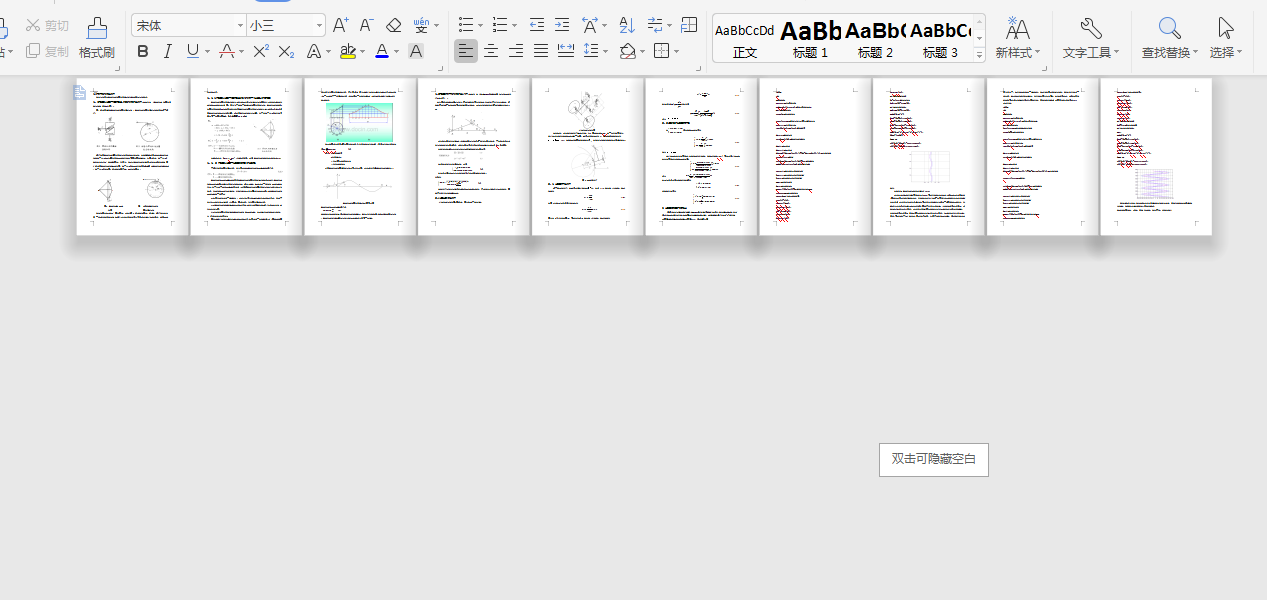Viewport: 1267px width, 600px height.
Task: Expand the underline style arrow
Action: point(207,52)
